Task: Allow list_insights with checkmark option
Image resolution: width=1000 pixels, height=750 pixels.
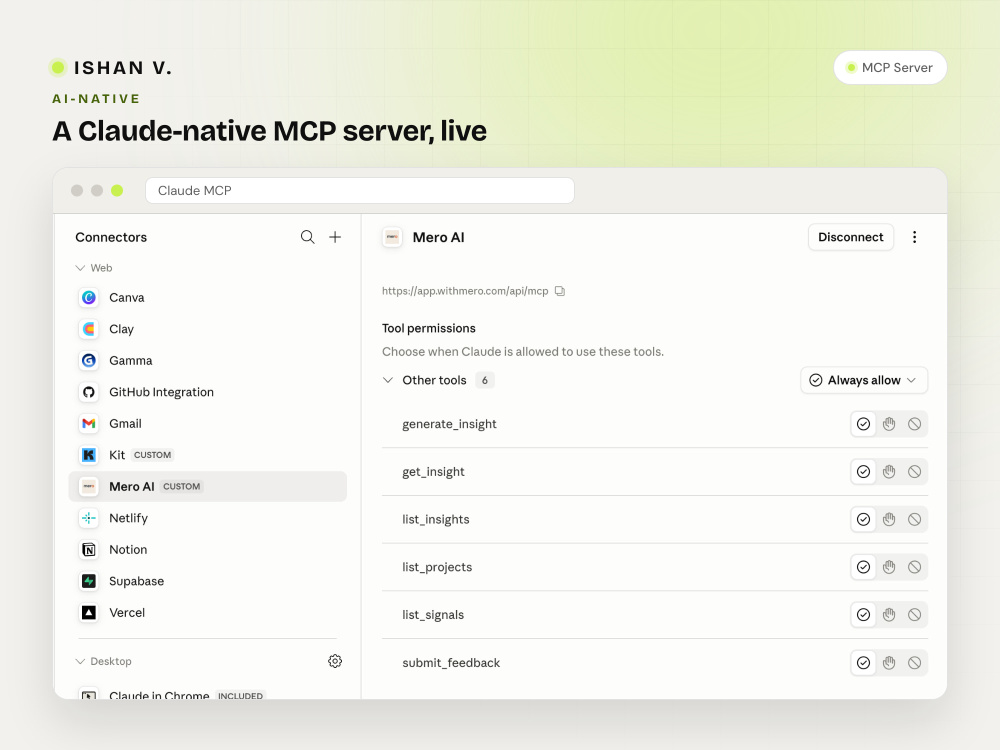Action: pos(864,520)
